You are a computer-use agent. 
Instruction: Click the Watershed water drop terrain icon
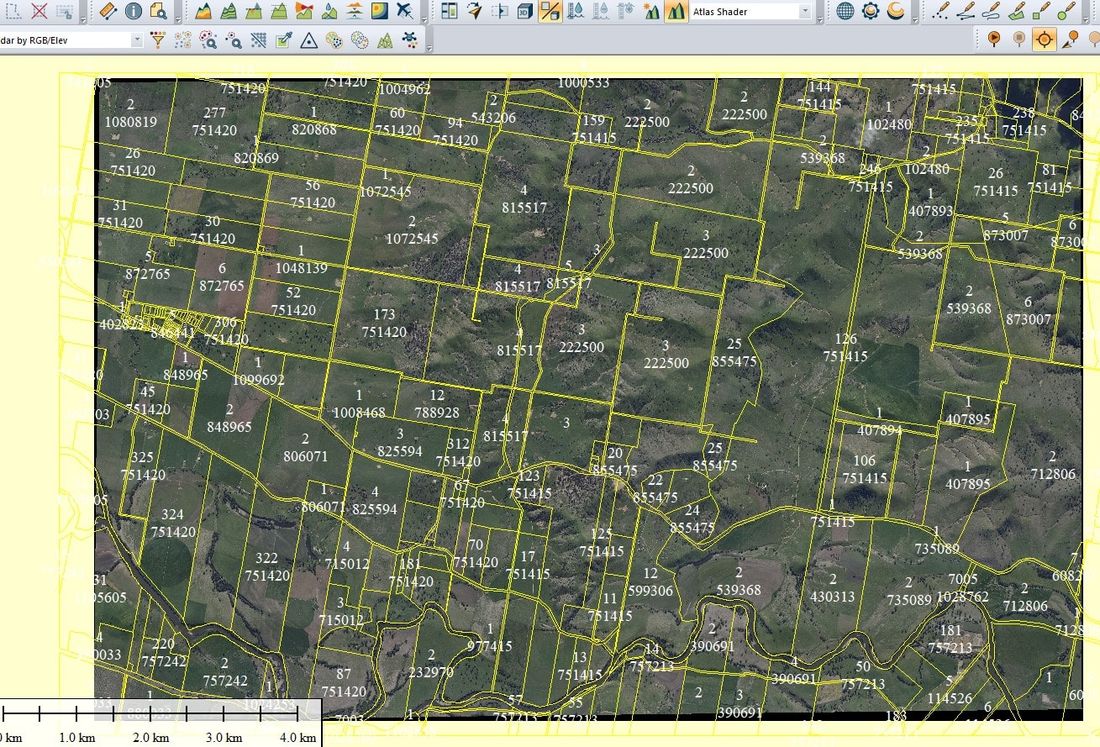330,11
